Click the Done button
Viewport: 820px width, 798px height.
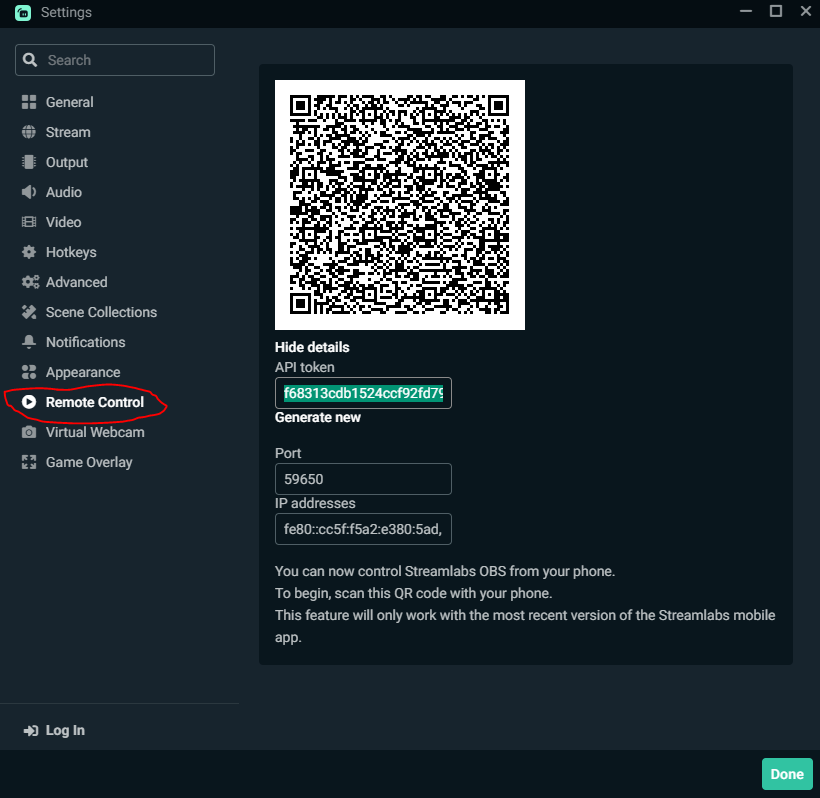tap(787, 774)
